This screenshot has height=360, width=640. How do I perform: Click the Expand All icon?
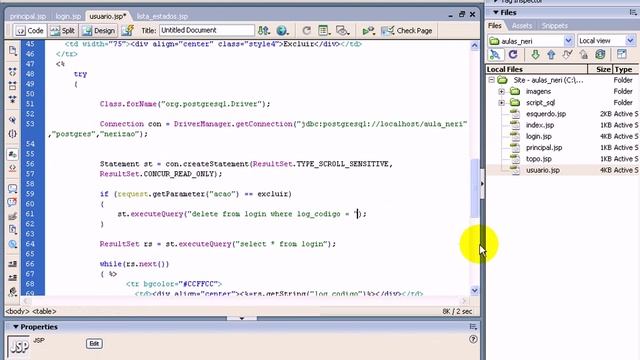point(13,99)
